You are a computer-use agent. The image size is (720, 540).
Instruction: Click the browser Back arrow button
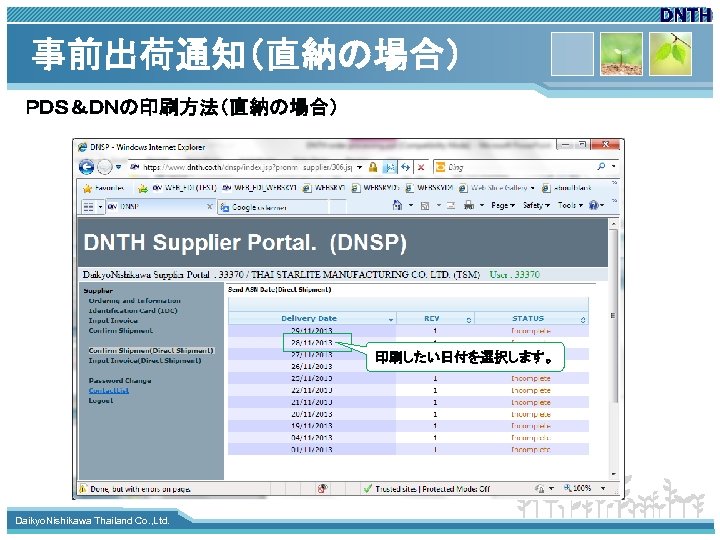pyautogui.click(x=86, y=167)
